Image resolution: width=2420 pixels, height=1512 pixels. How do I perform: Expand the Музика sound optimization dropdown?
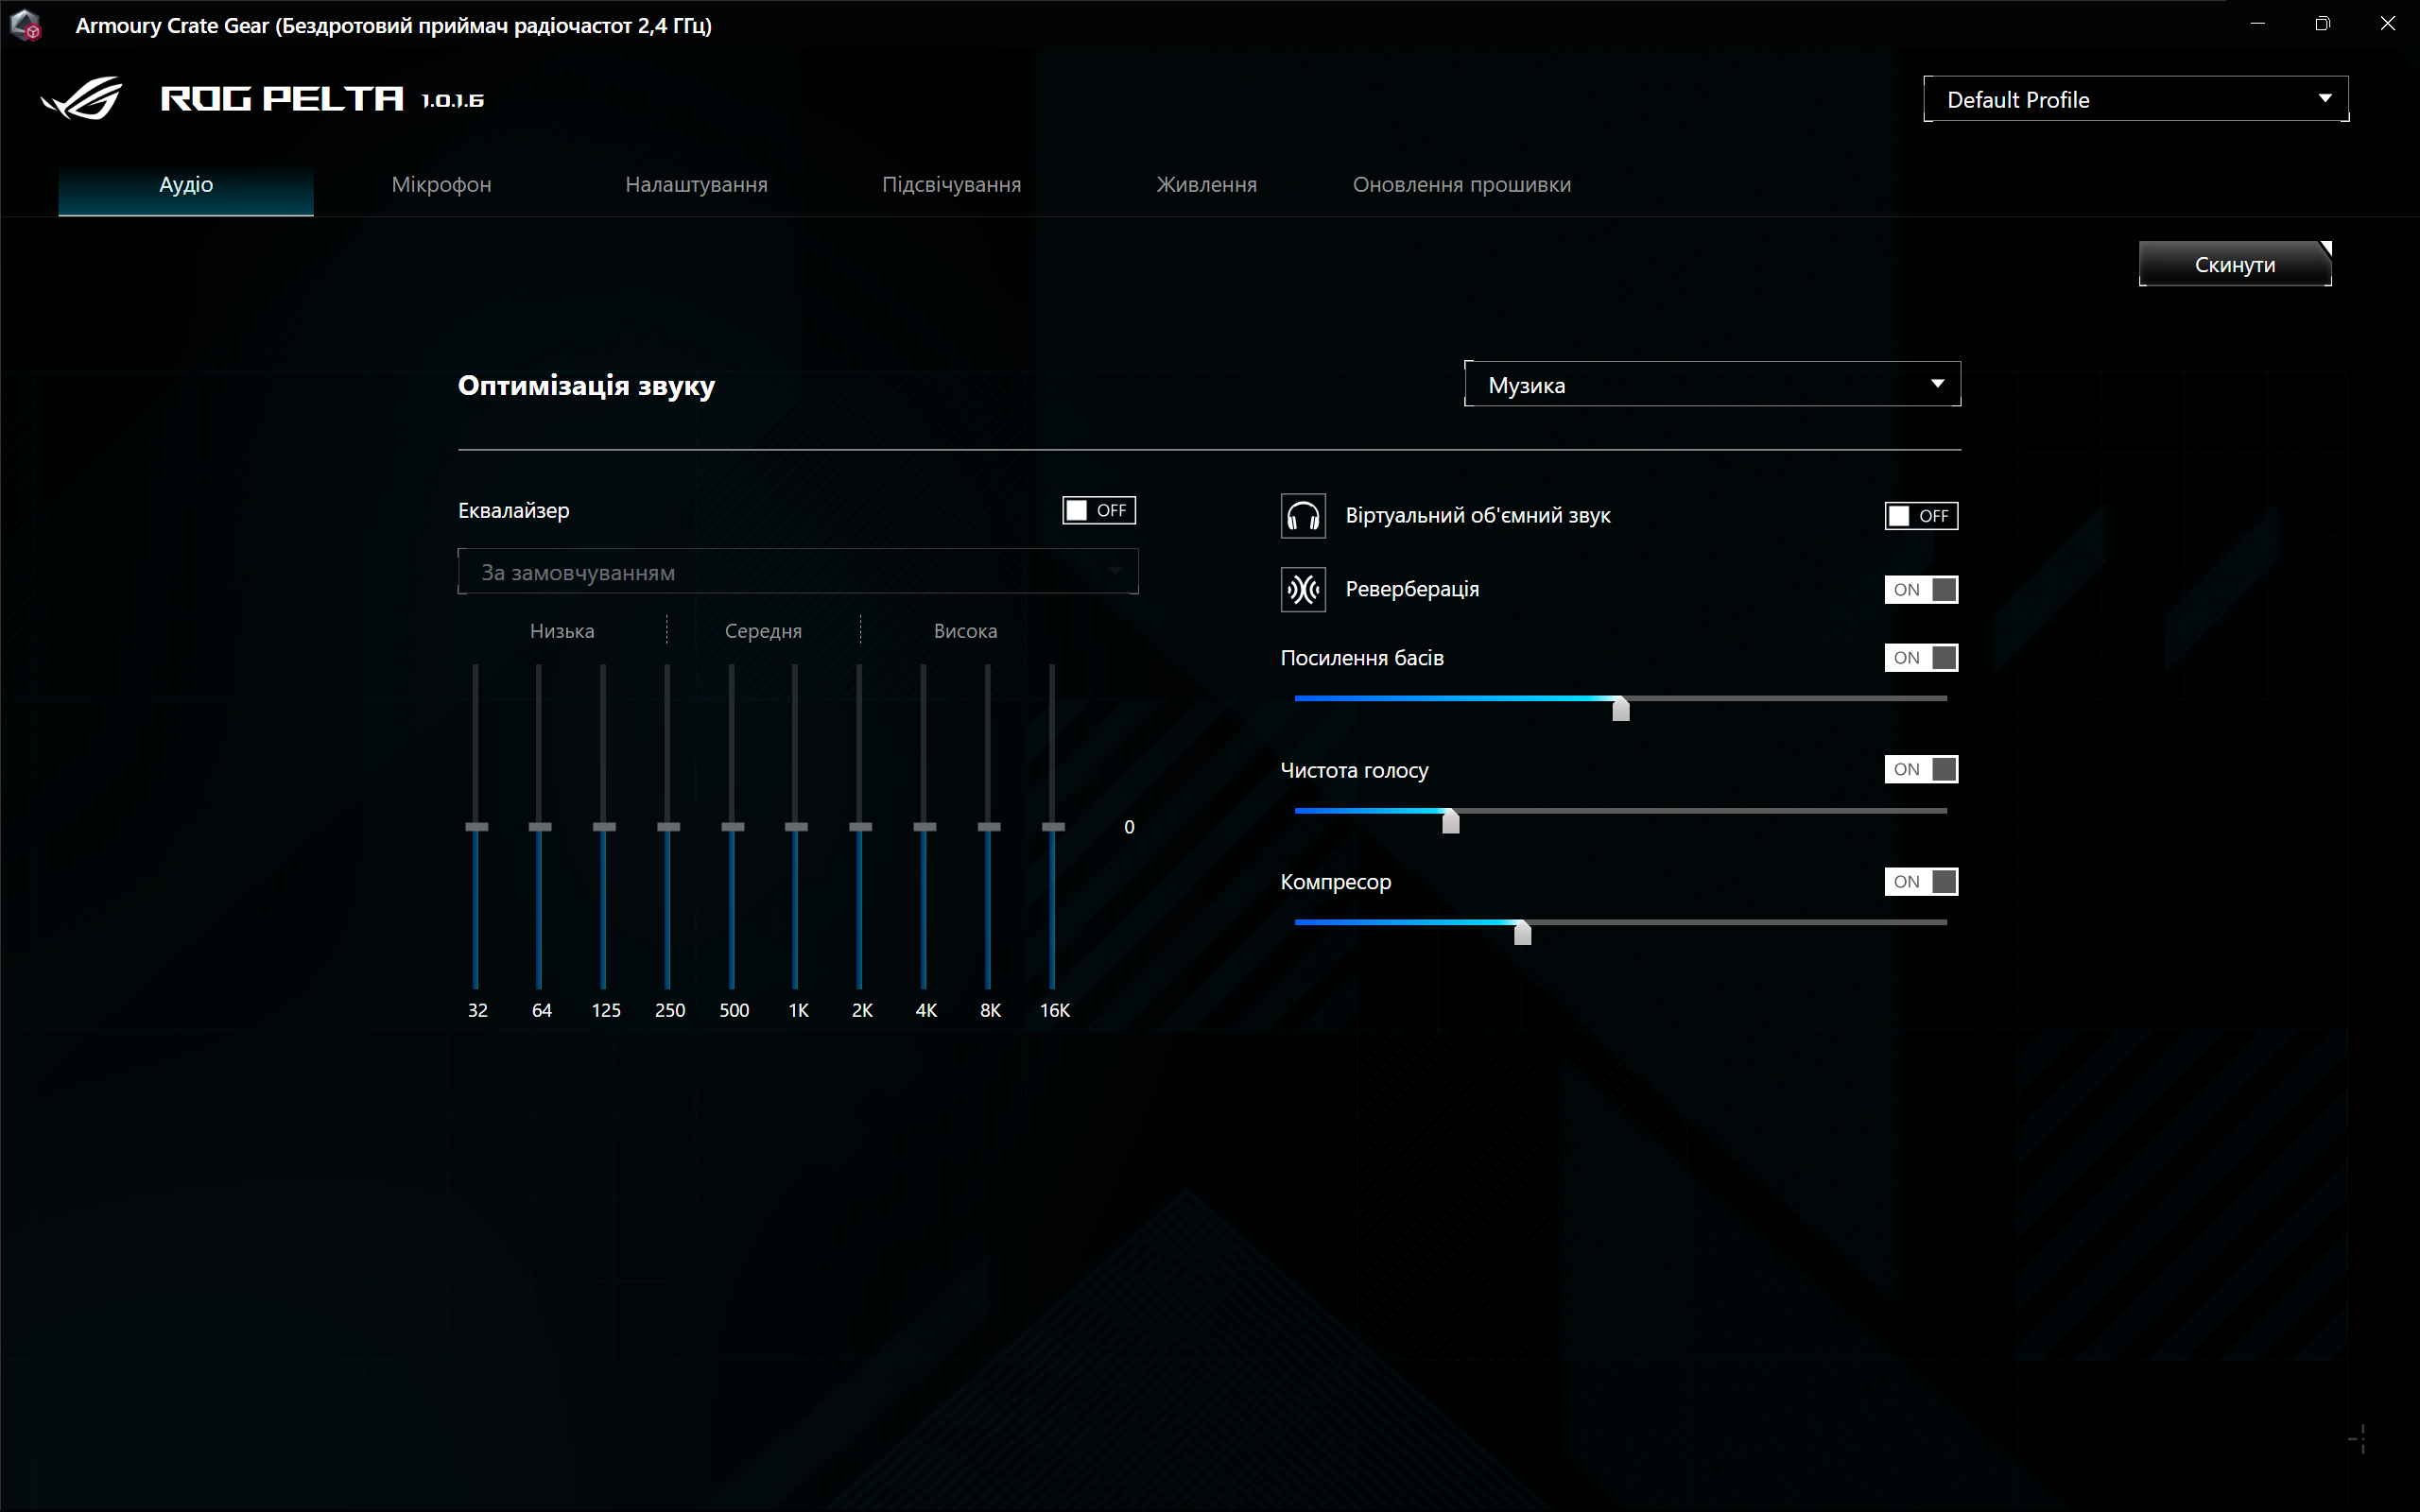(1712, 384)
